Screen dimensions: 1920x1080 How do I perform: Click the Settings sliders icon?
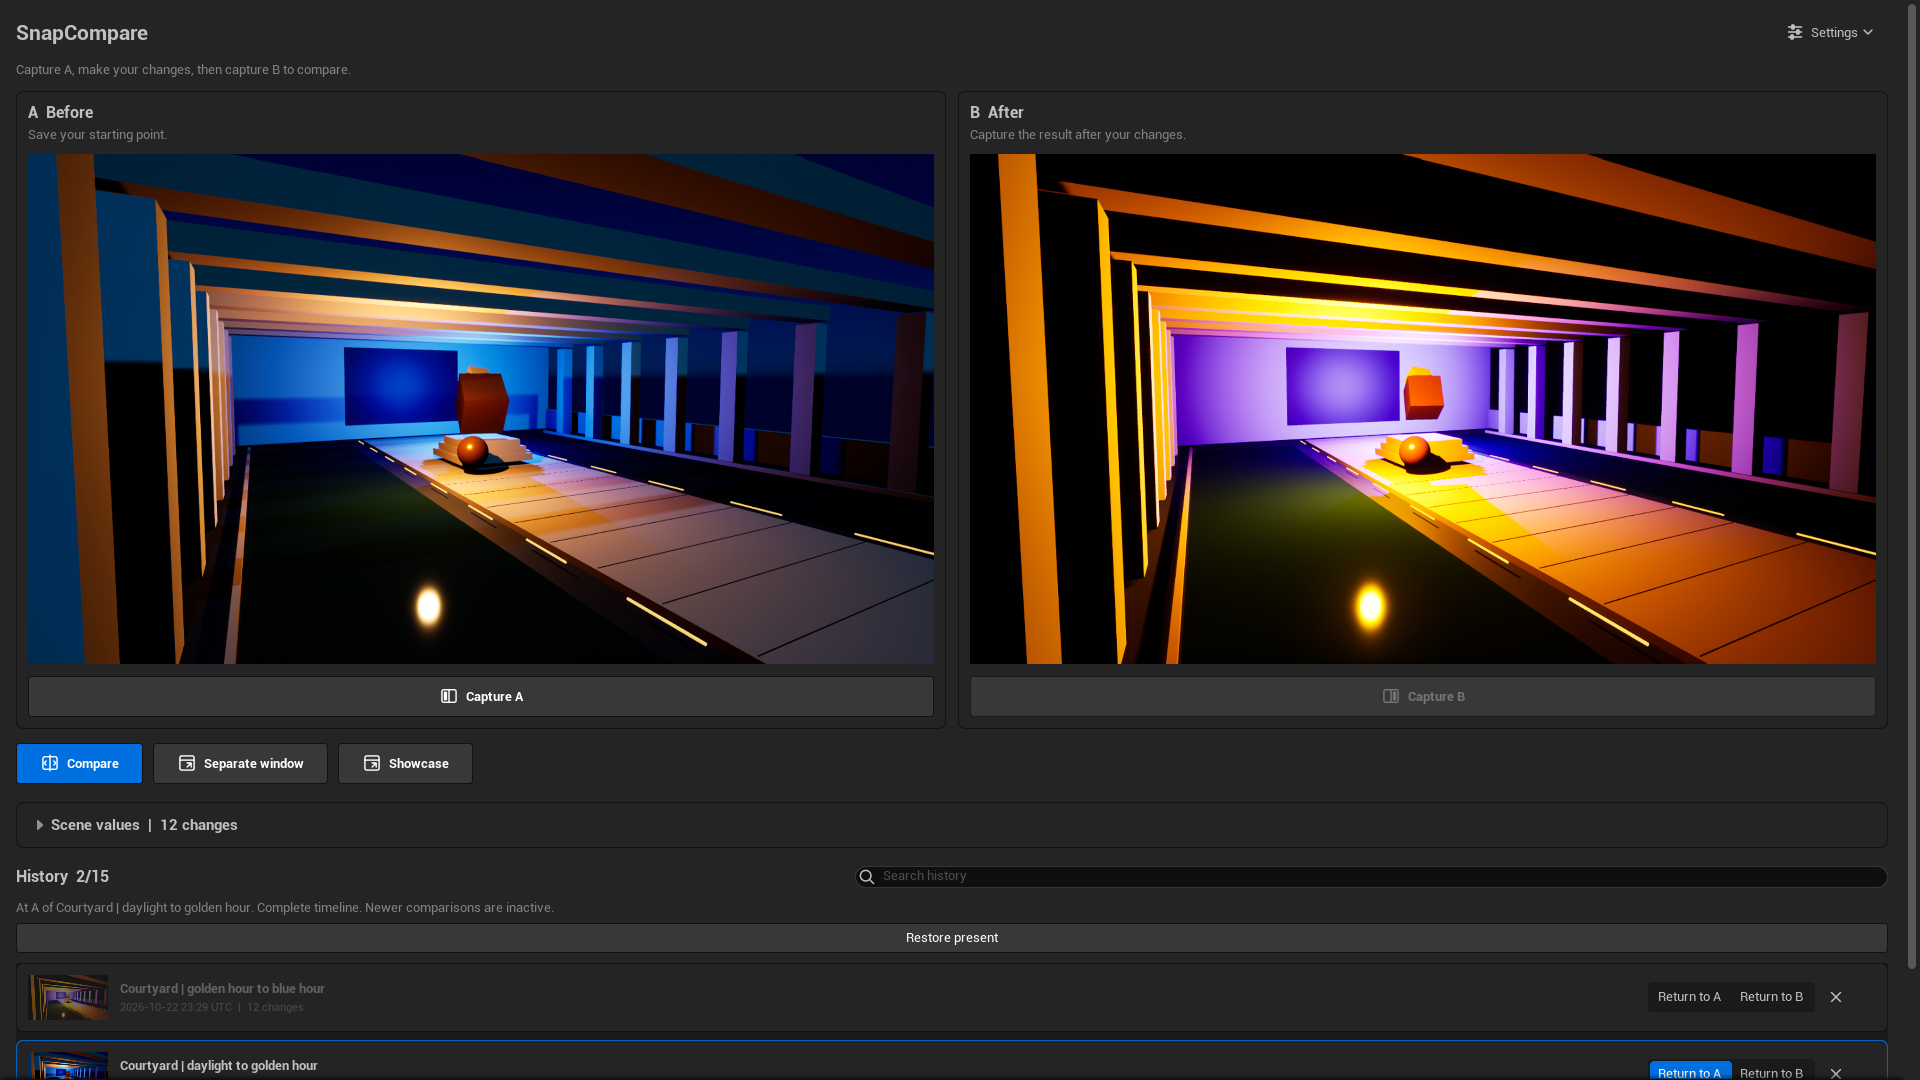click(1795, 32)
